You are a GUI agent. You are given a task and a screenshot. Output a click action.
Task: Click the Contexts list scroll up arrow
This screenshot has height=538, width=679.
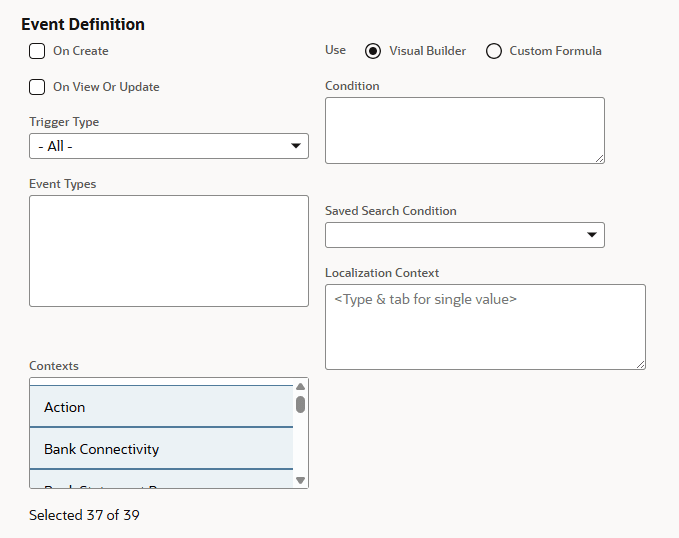[300, 387]
